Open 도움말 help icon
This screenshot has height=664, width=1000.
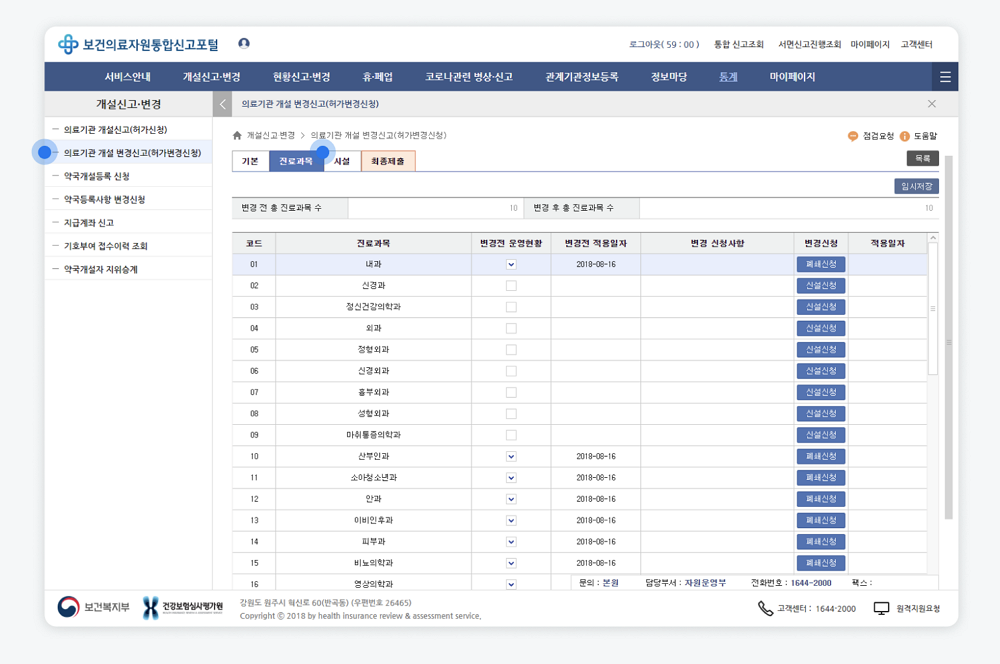(905, 136)
